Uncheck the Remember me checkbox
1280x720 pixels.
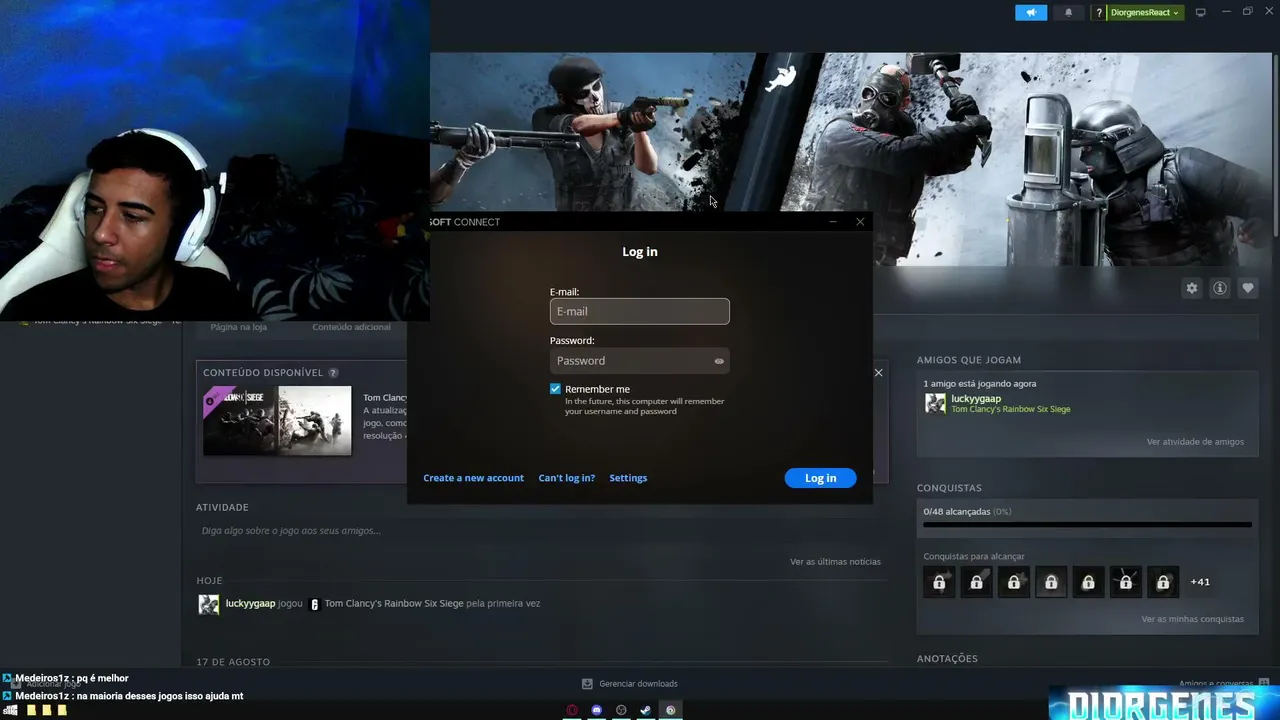point(556,389)
